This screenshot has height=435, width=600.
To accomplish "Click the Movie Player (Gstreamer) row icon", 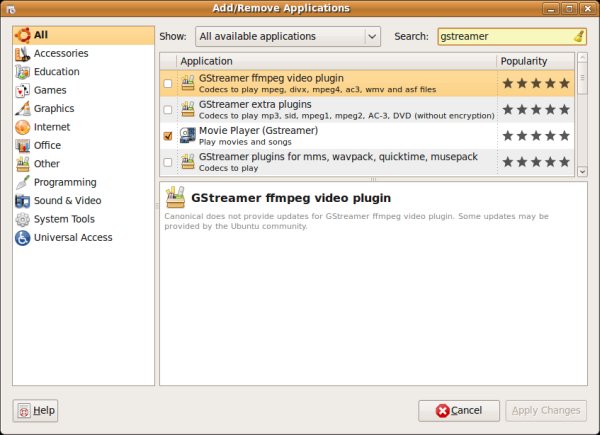I will (188, 135).
